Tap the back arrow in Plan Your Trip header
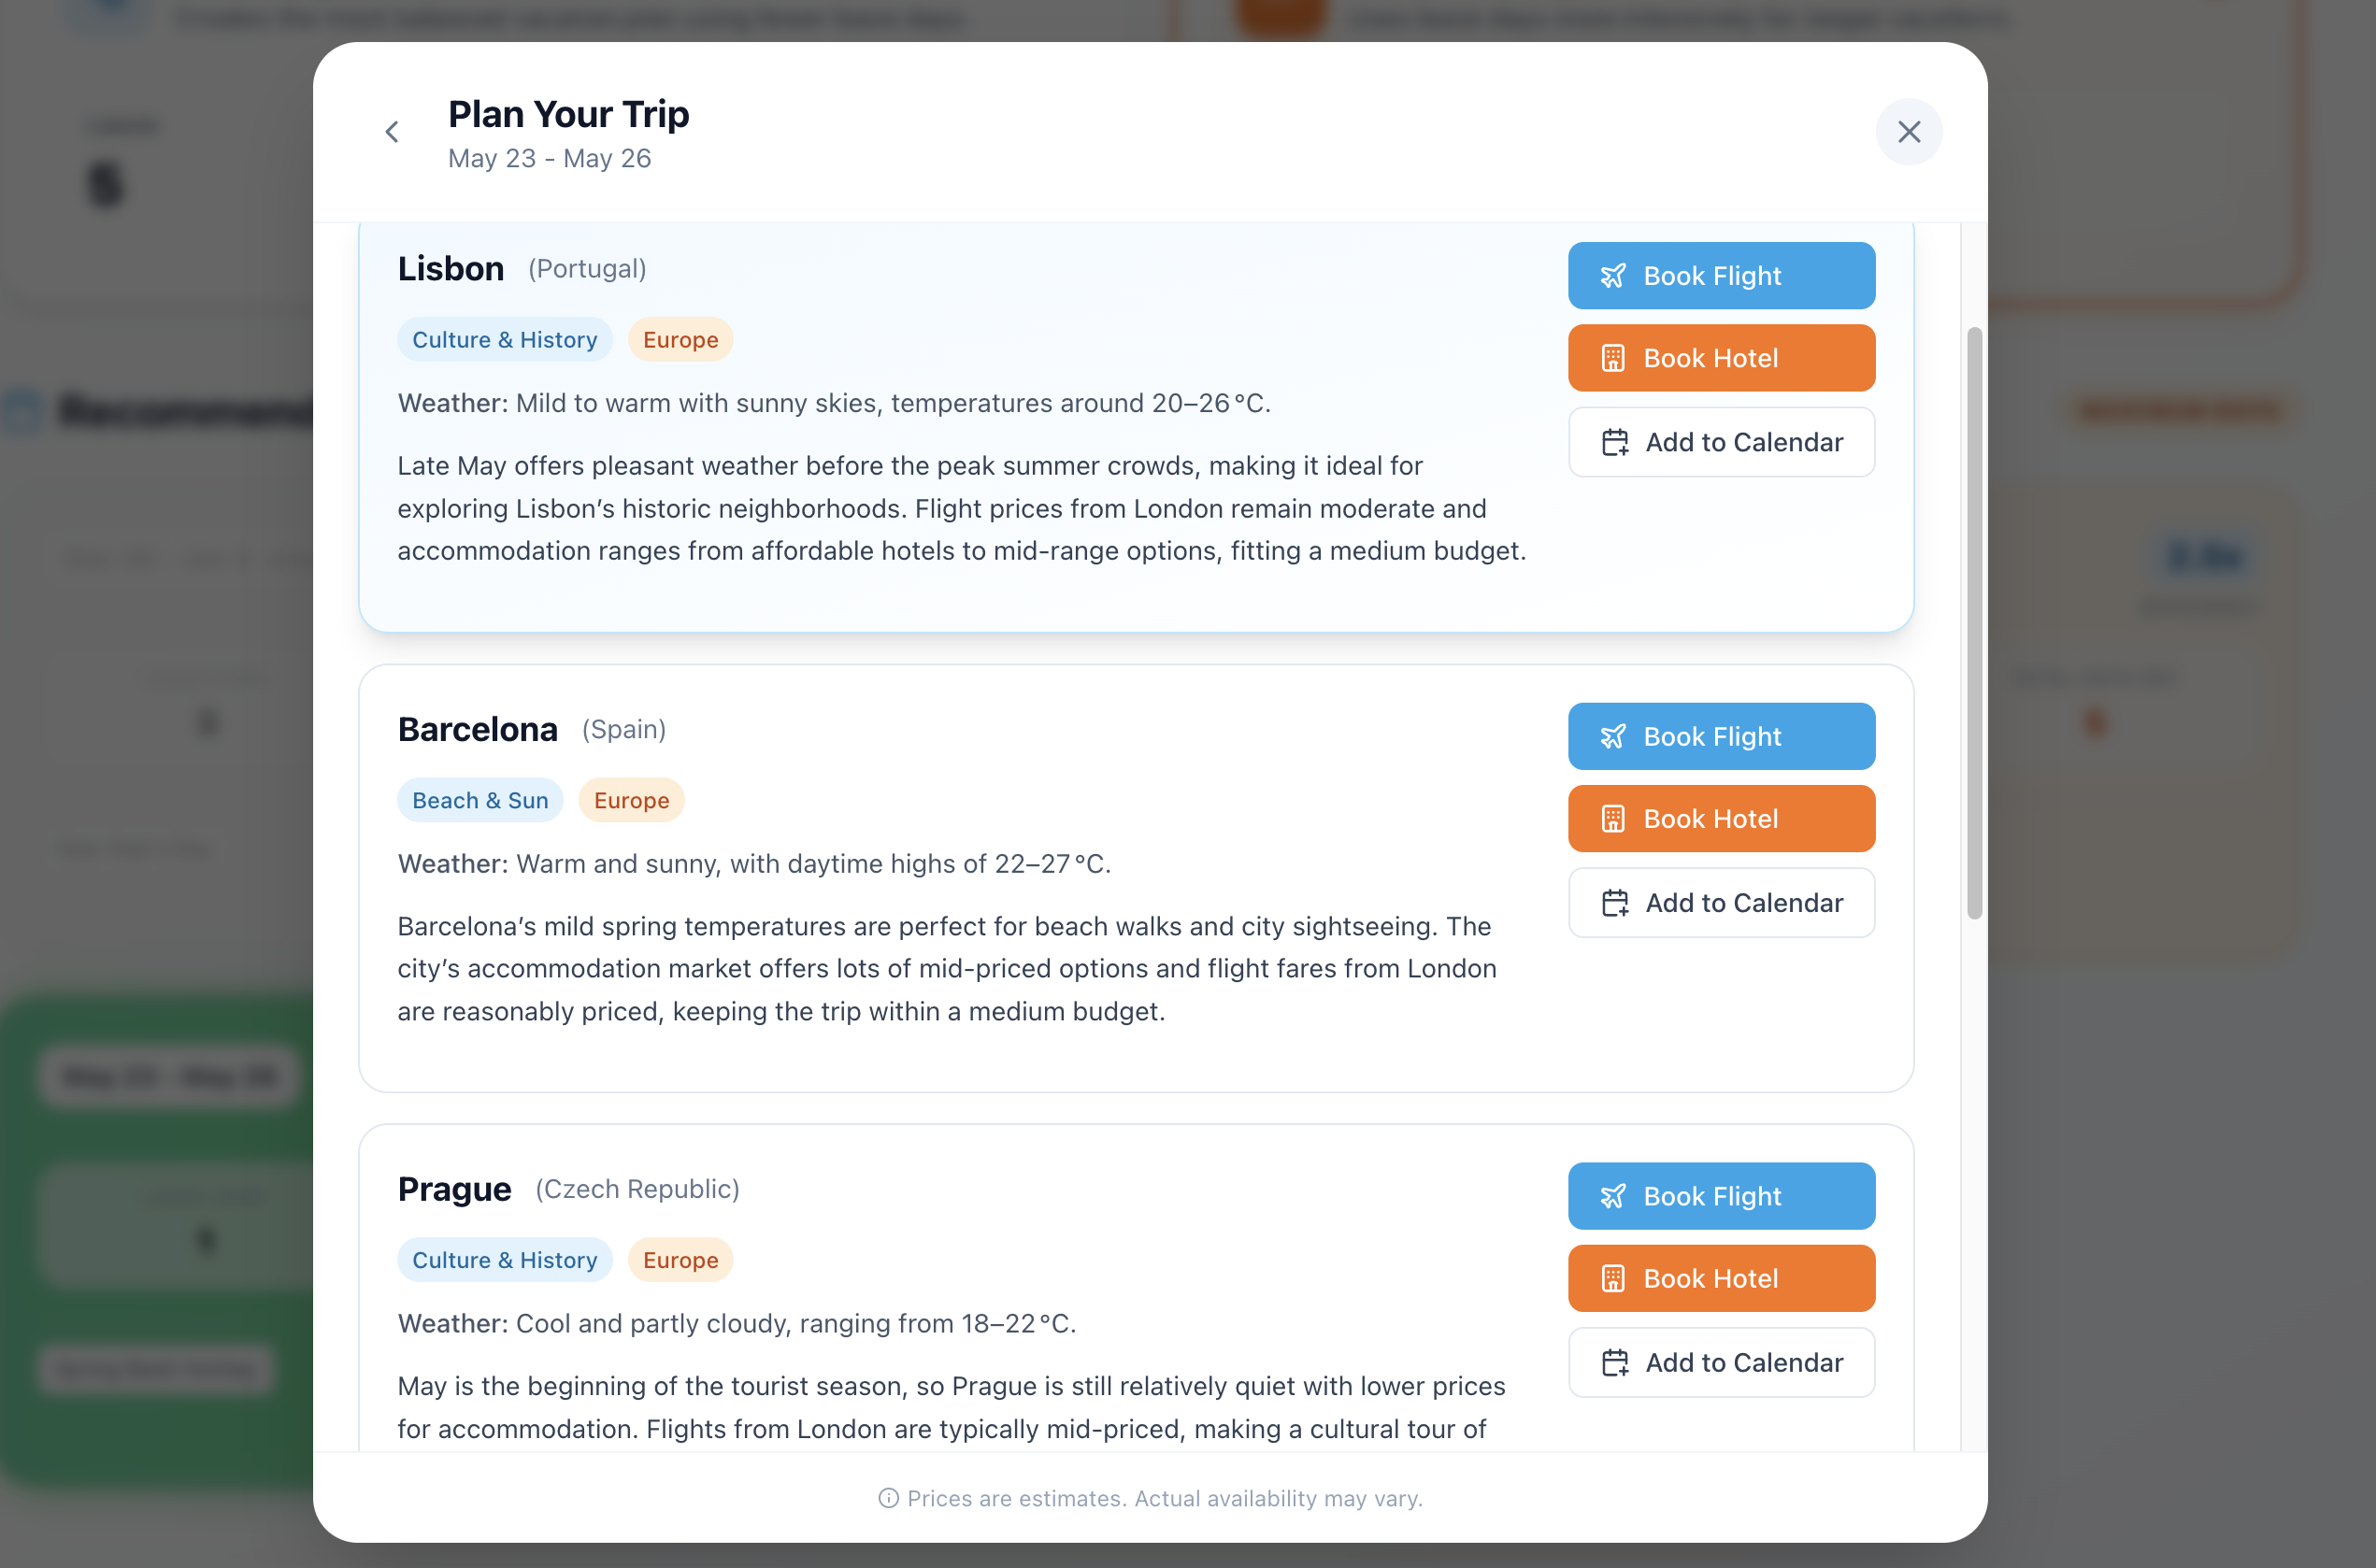Screen dimensions: 2376x1568 click(392, 131)
